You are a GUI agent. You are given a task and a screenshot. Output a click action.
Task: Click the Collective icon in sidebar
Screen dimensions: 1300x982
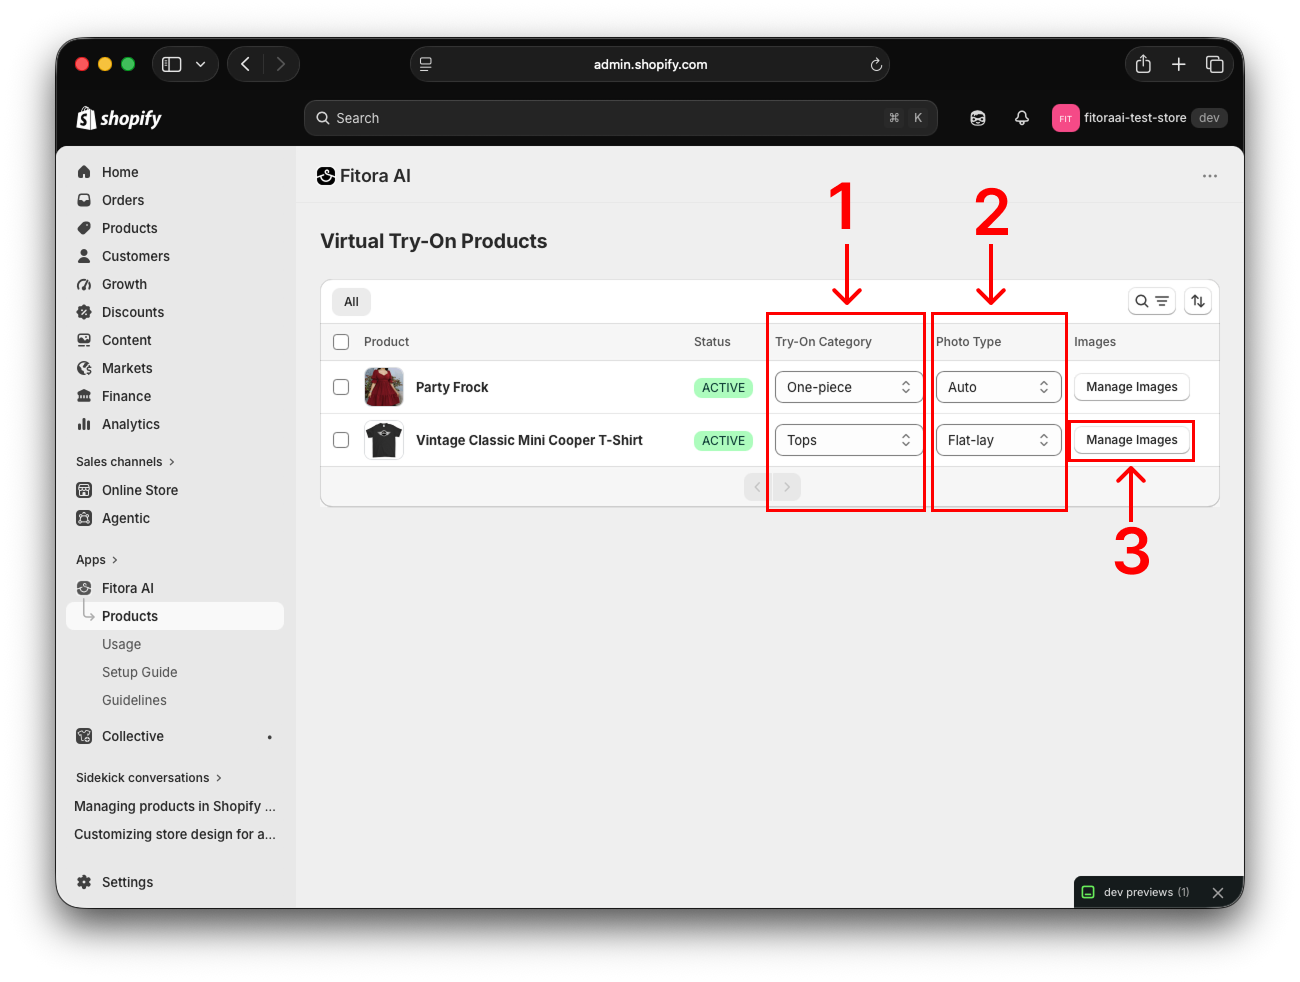pos(84,736)
